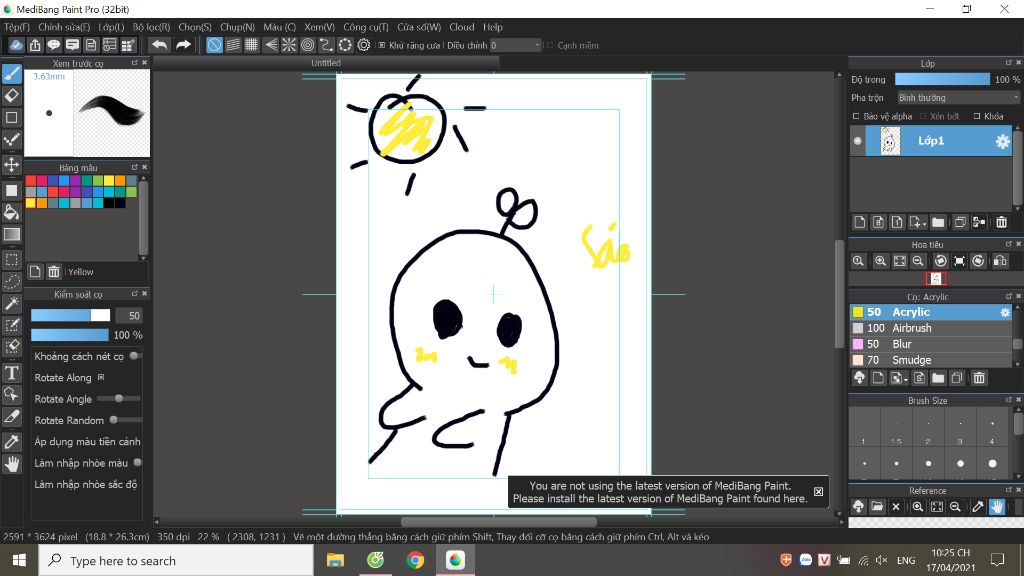Click the brush size value field showing 50

(129, 315)
